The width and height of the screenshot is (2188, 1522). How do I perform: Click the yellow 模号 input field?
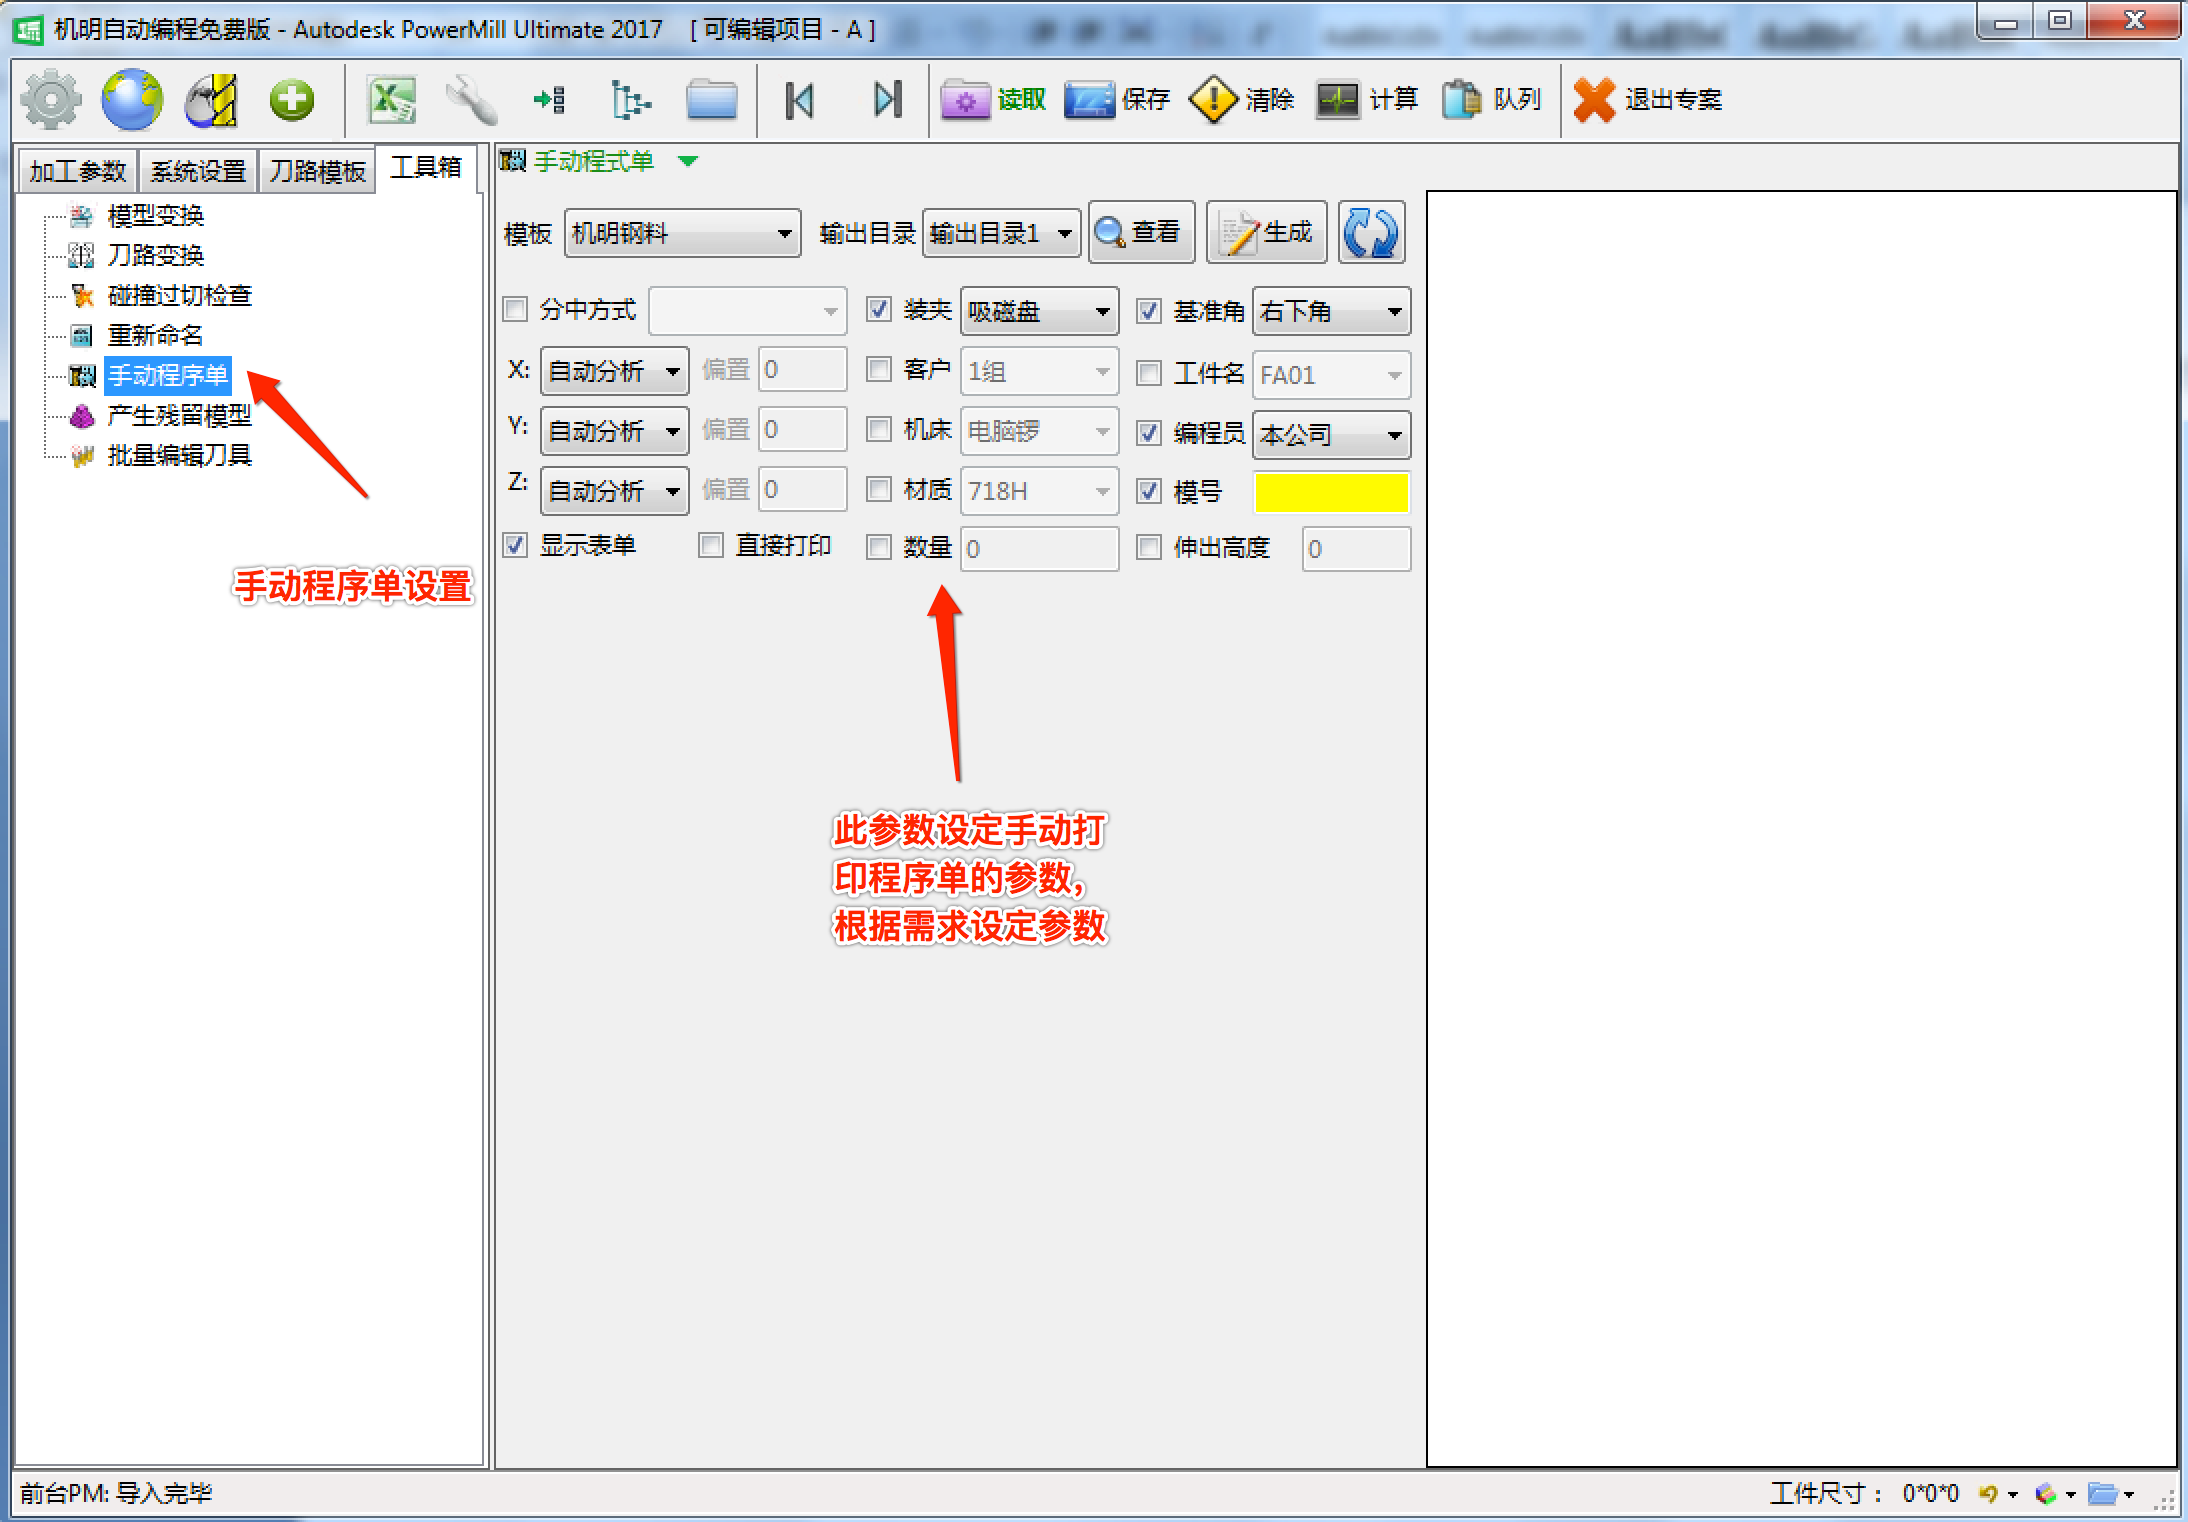(x=1331, y=492)
